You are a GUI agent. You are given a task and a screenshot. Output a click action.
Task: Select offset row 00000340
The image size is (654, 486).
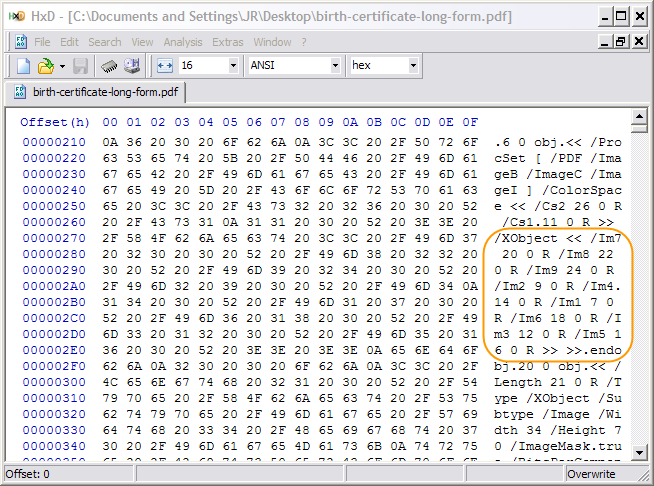click(x=54, y=446)
